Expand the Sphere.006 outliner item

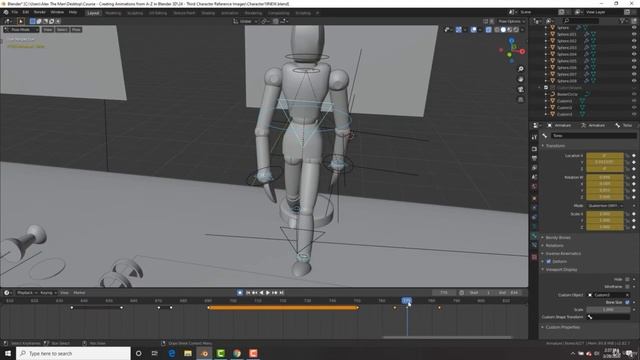[x=546, y=68]
